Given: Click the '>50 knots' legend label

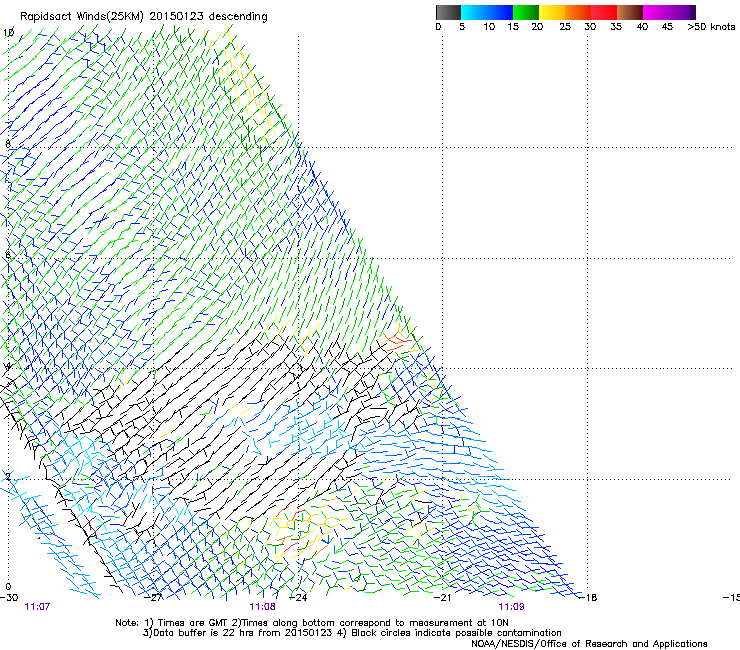Looking at the screenshot, I should tap(711, 27).
